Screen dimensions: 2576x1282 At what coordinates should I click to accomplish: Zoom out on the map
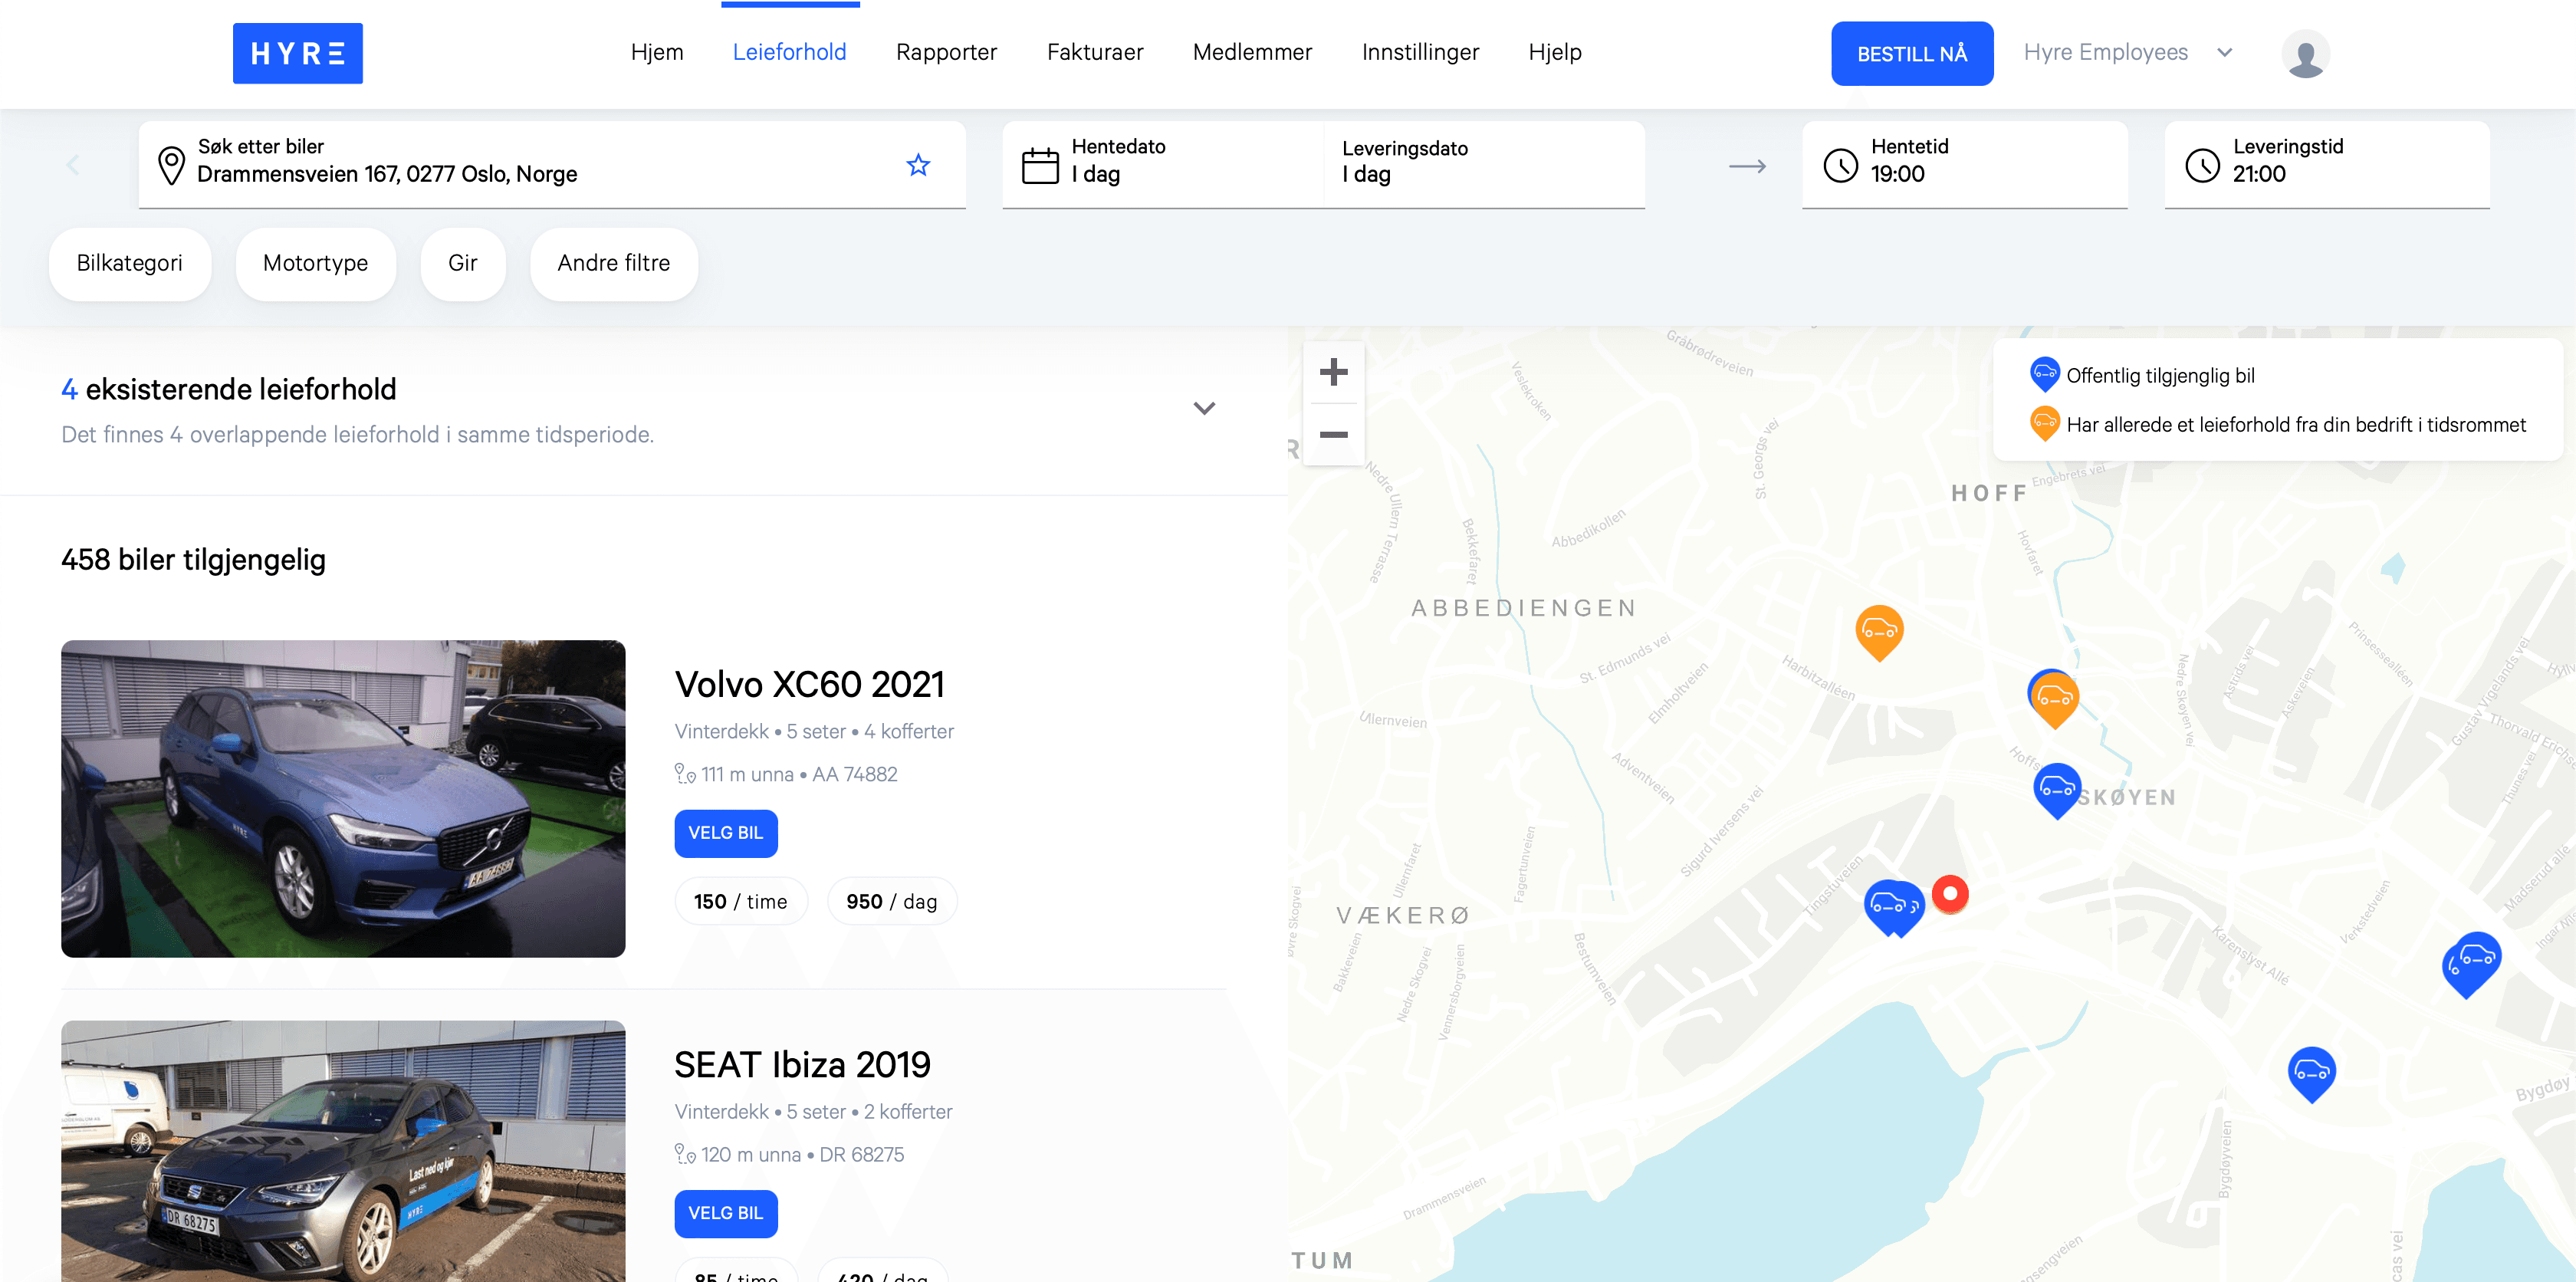1333,434
